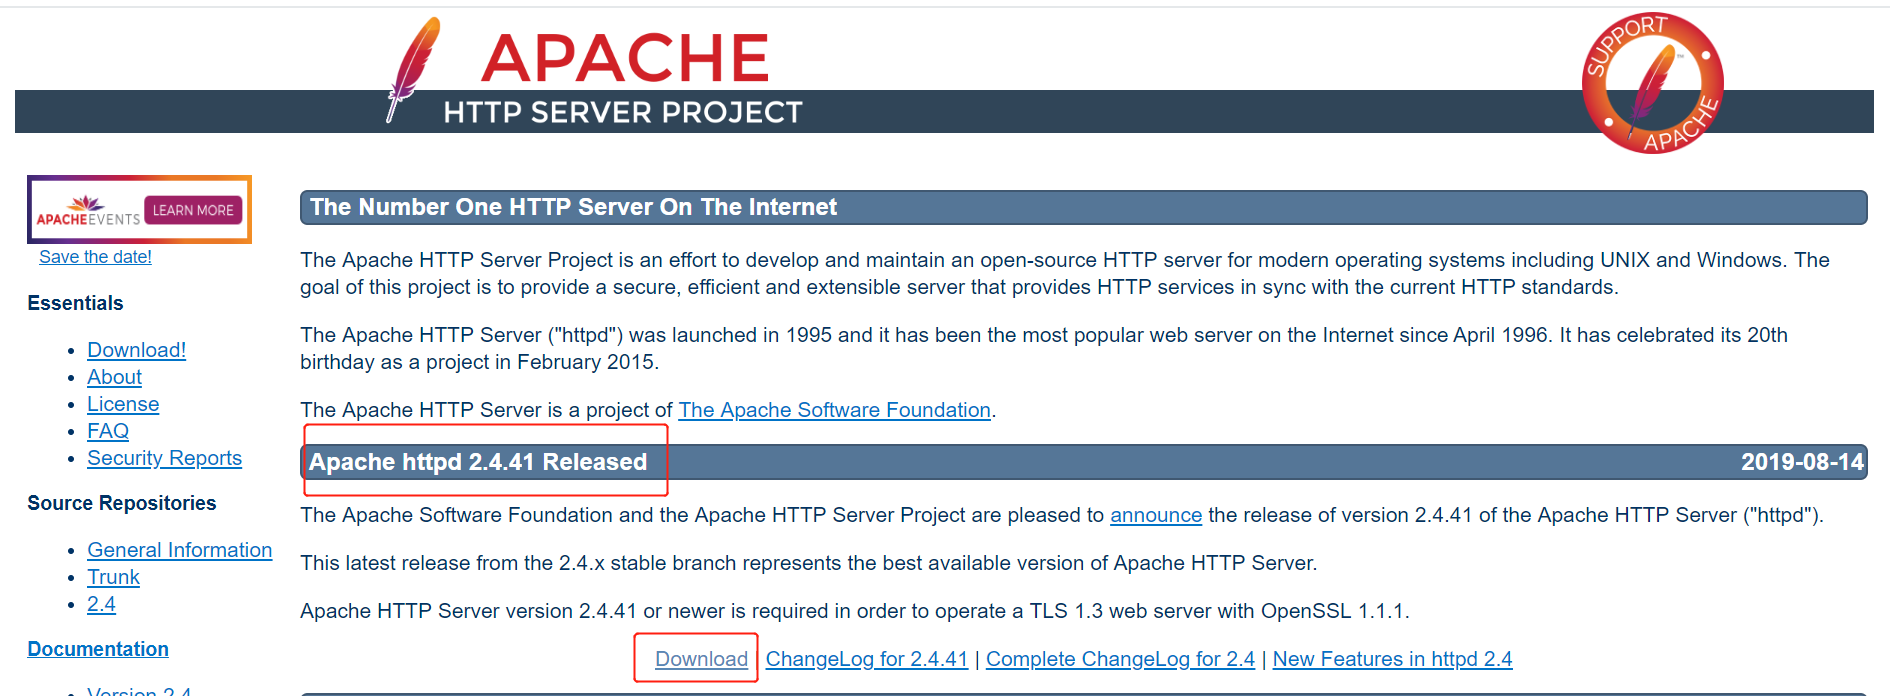This screenshot has width=1890, height=696.
Task: Open General Information under Source Repositories
Action: click(179, 550)
